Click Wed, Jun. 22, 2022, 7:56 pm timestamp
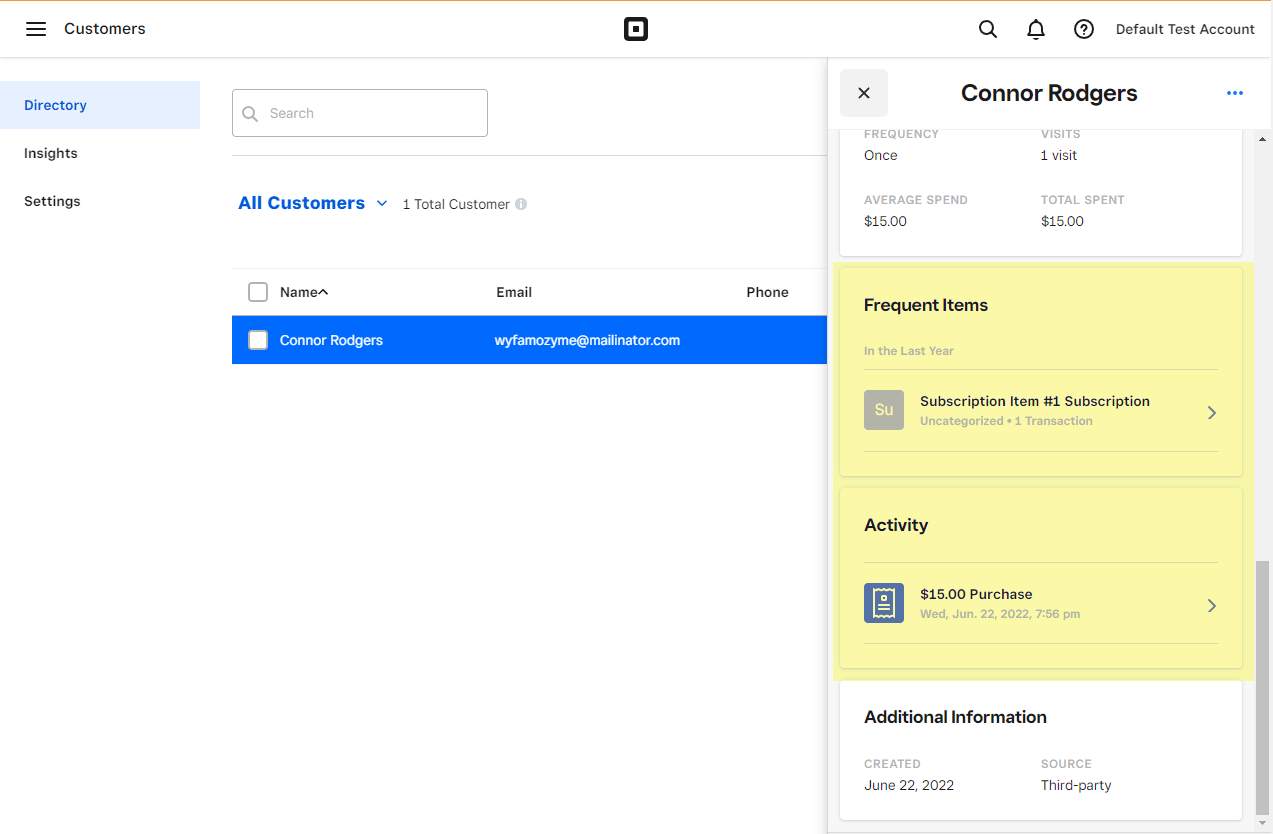This screenshot has width=1273, height=834. click(1000, 614)
